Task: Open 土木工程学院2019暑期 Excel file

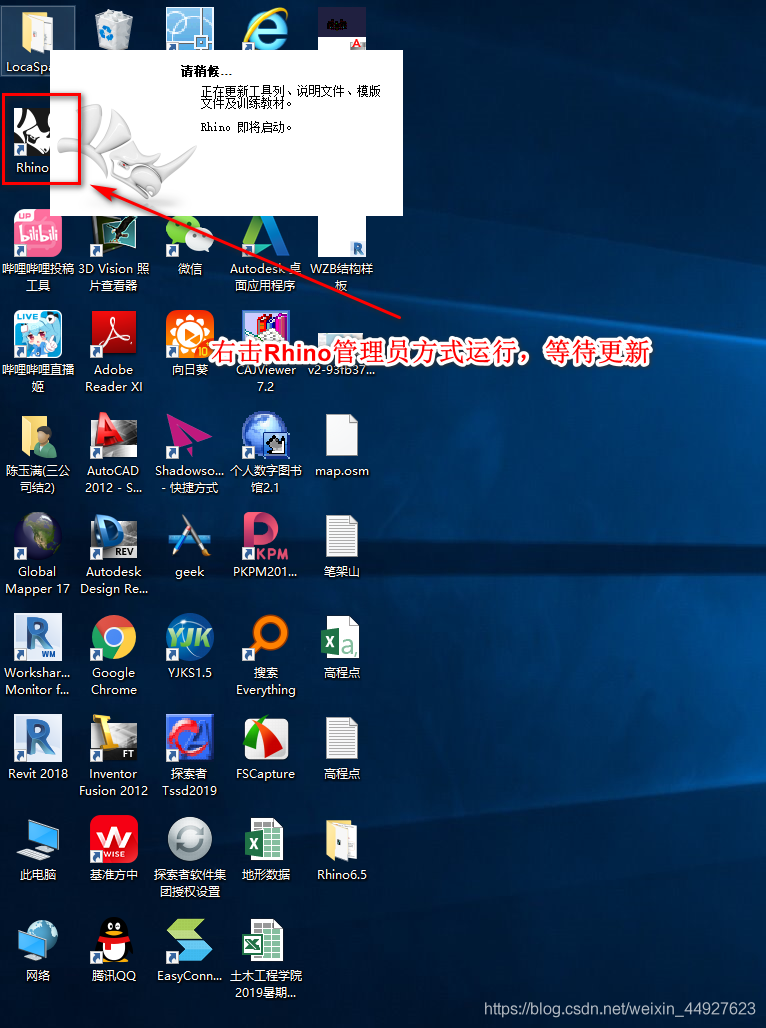Action: click(265, 957)
